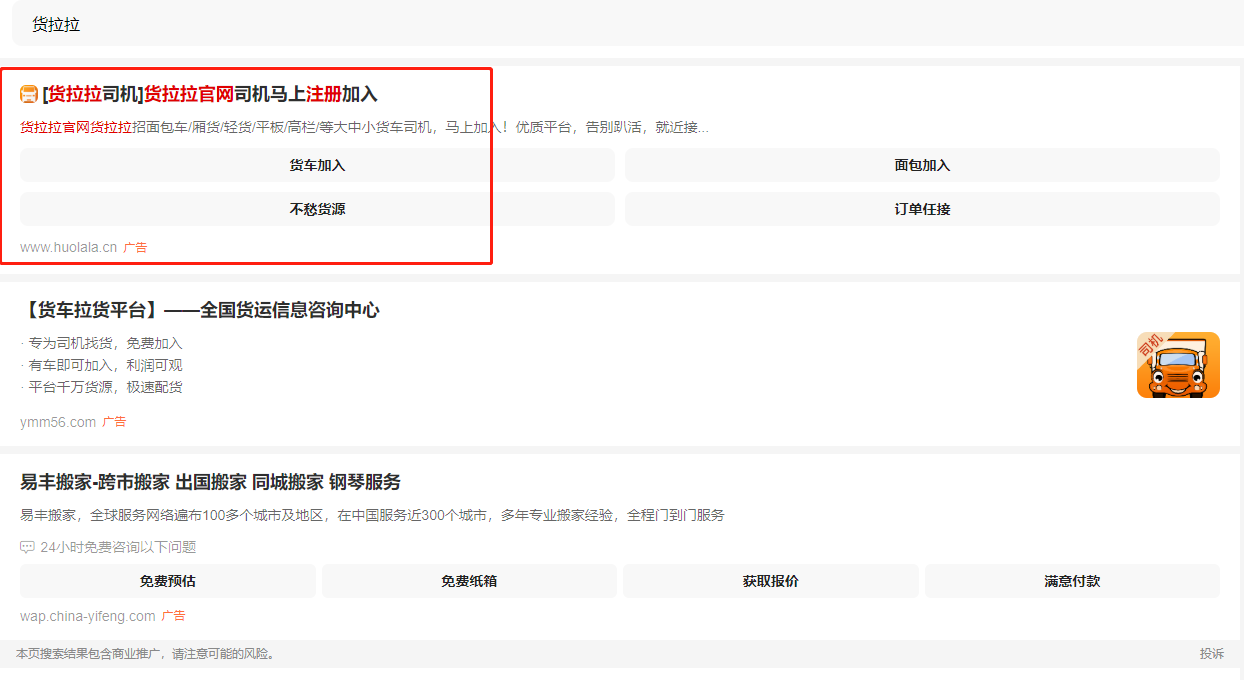This screenshot has width=1244, height=680.
Task: Open the 易丰搬家 moving service result title
Action: coord(210,481)
